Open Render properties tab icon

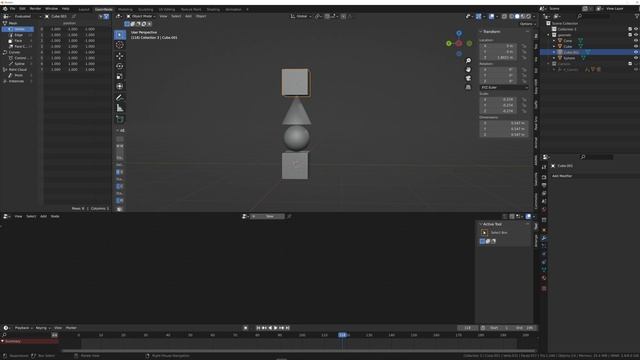click(544, 177)
